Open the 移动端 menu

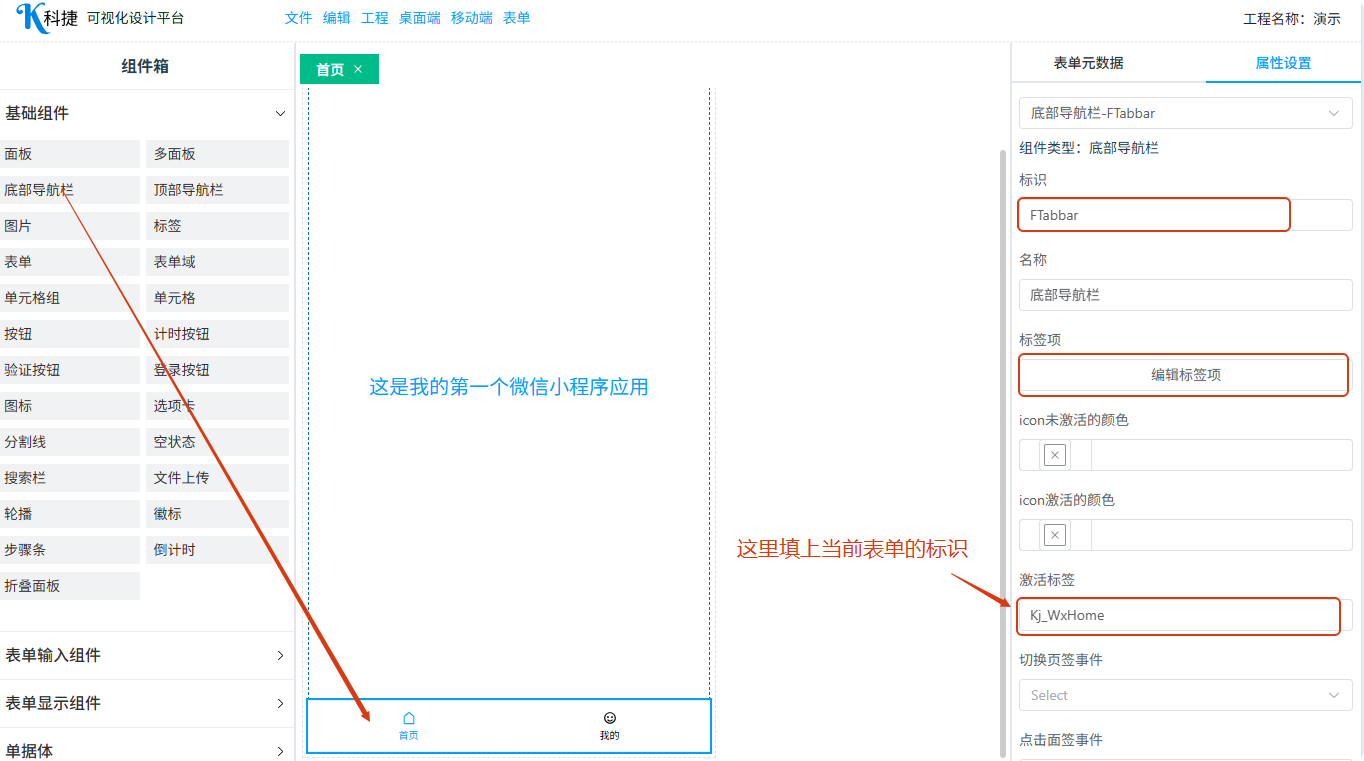point(471,18)
